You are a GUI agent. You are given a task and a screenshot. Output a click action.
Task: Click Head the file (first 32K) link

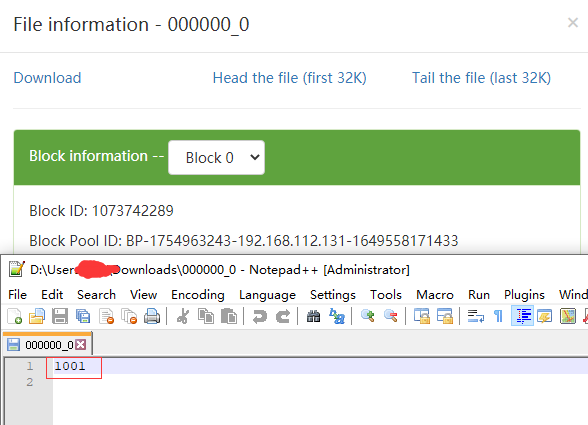pyautogui.click(x=290, y=78)
